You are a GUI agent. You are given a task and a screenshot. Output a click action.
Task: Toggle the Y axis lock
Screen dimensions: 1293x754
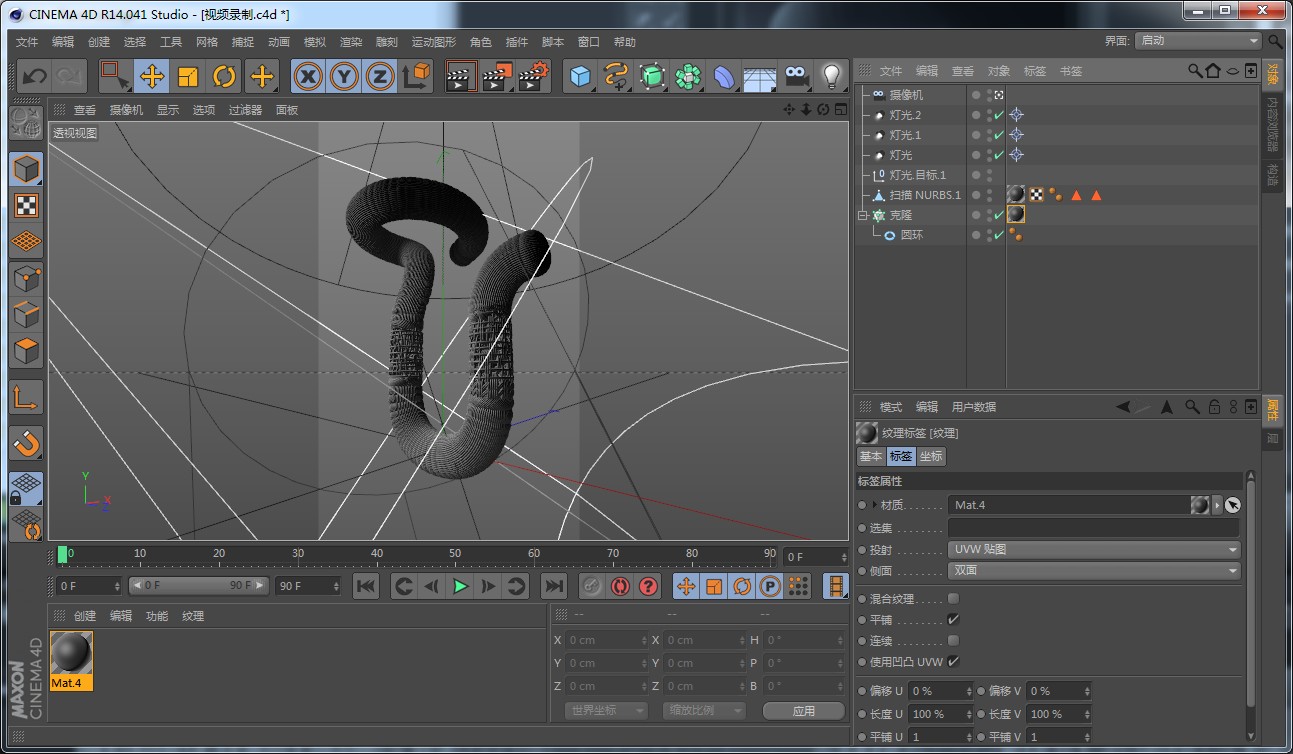point(344,76)
